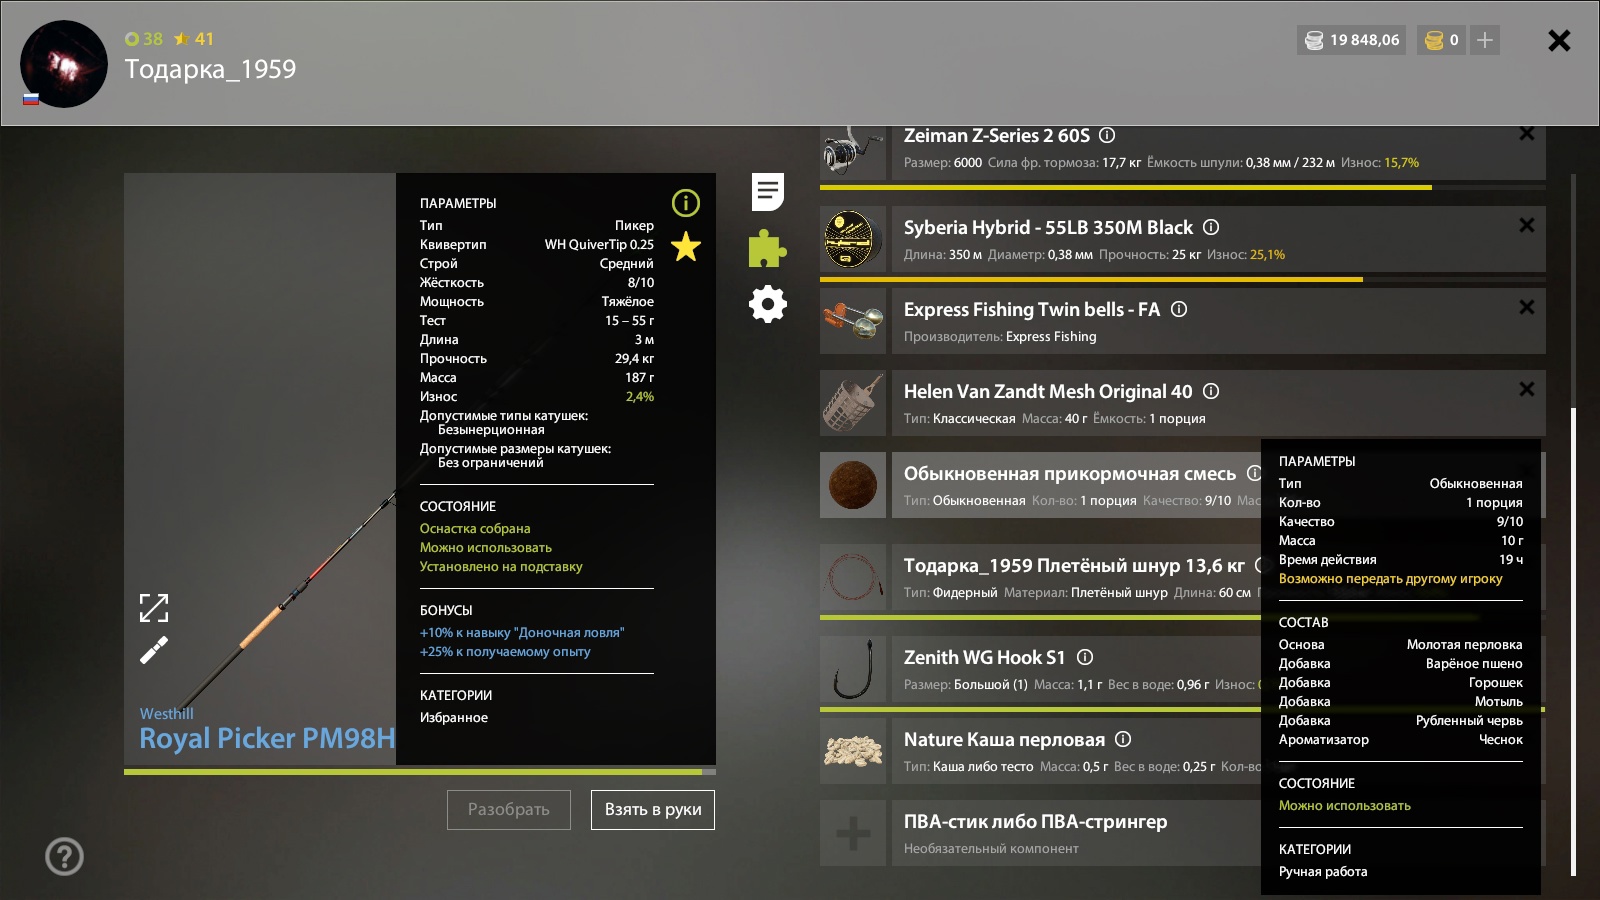This screenshot has width=1600, height=900.
Task: Click player level indicator 38
Action: (144, 39)
